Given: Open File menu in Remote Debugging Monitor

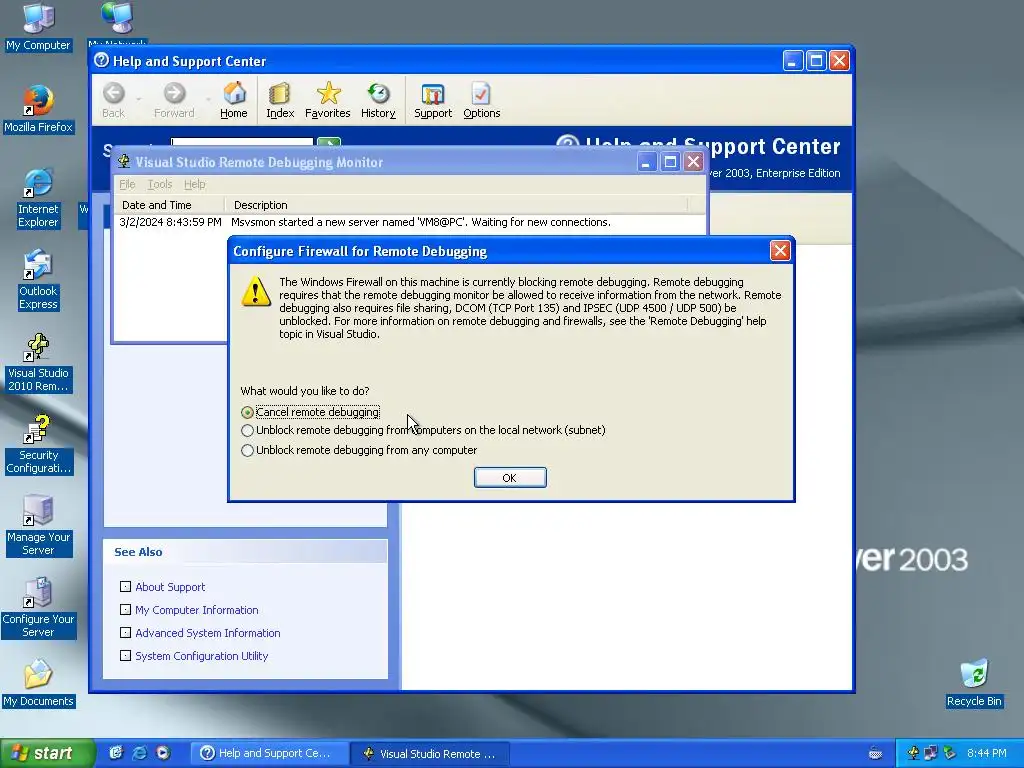Looking at the screenshot, I should point(127,184).
